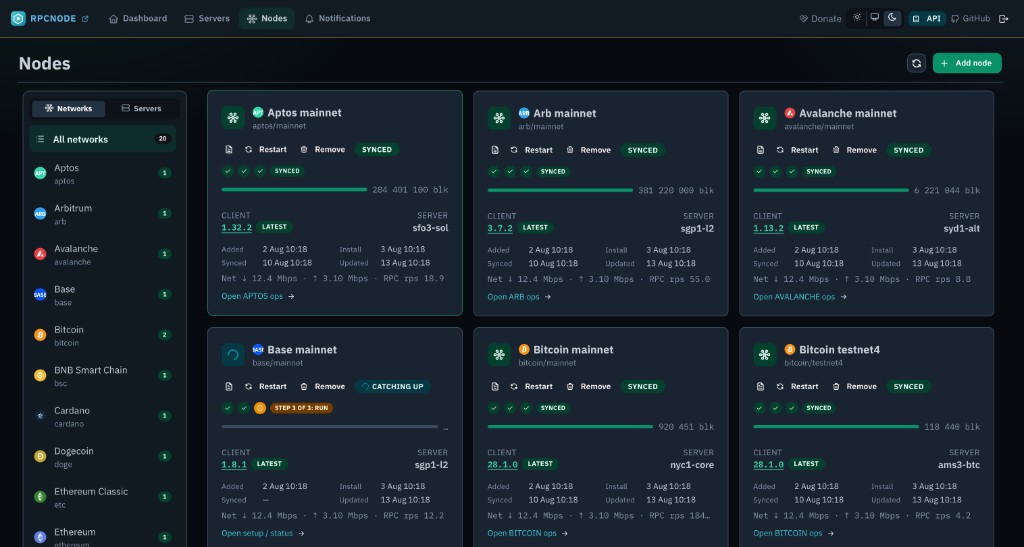Open APTOS ops link
The image size is (1024, 547).
(x=258, y=296)
